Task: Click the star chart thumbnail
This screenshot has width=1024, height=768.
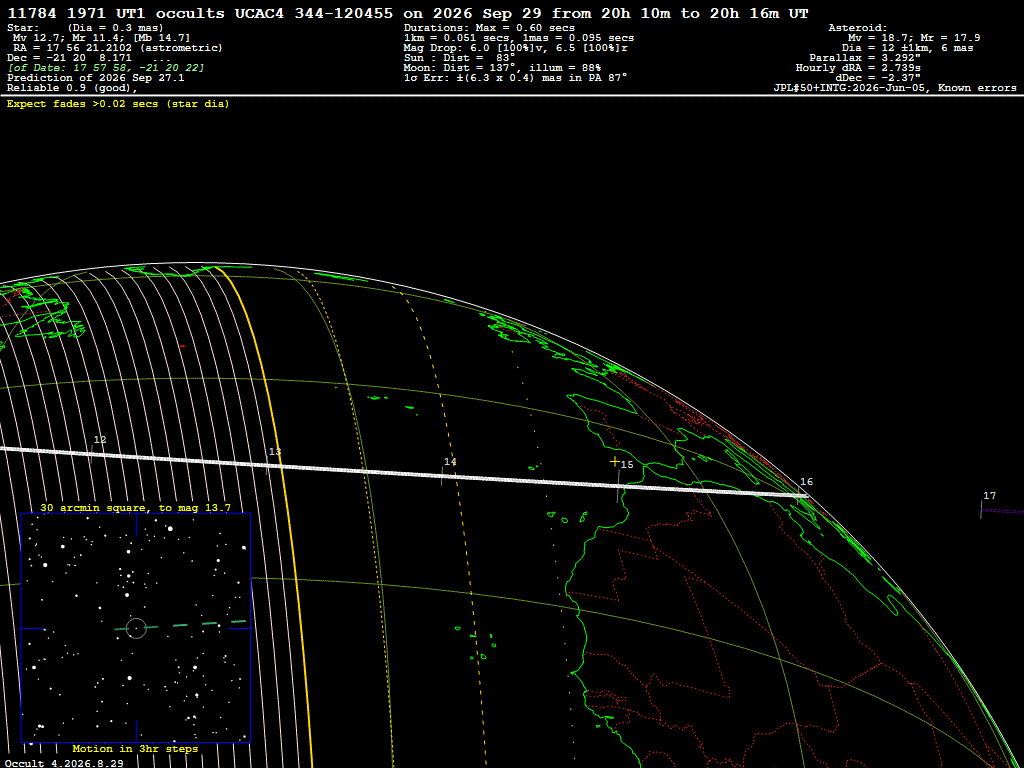Action: 136,628
